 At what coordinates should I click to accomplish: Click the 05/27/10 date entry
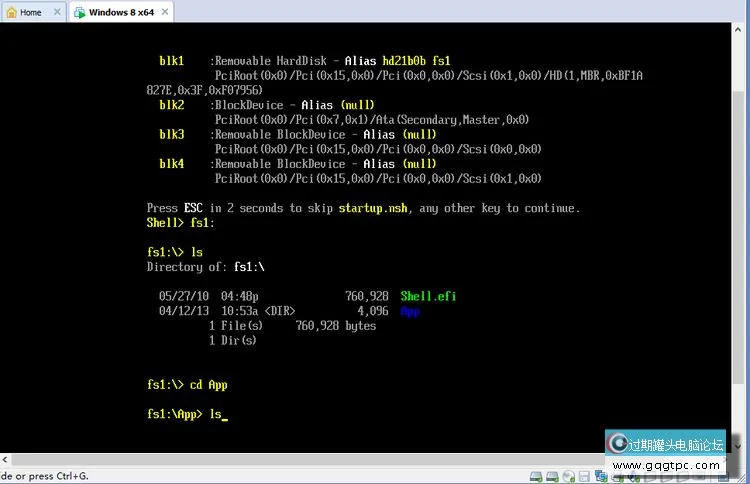tap(184, 297)
